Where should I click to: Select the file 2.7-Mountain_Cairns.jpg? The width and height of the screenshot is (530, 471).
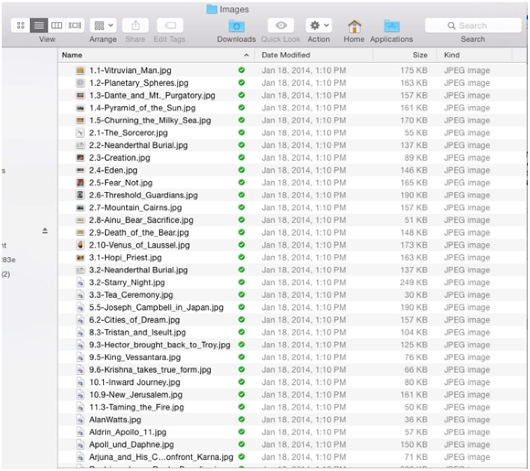(136, 208)
